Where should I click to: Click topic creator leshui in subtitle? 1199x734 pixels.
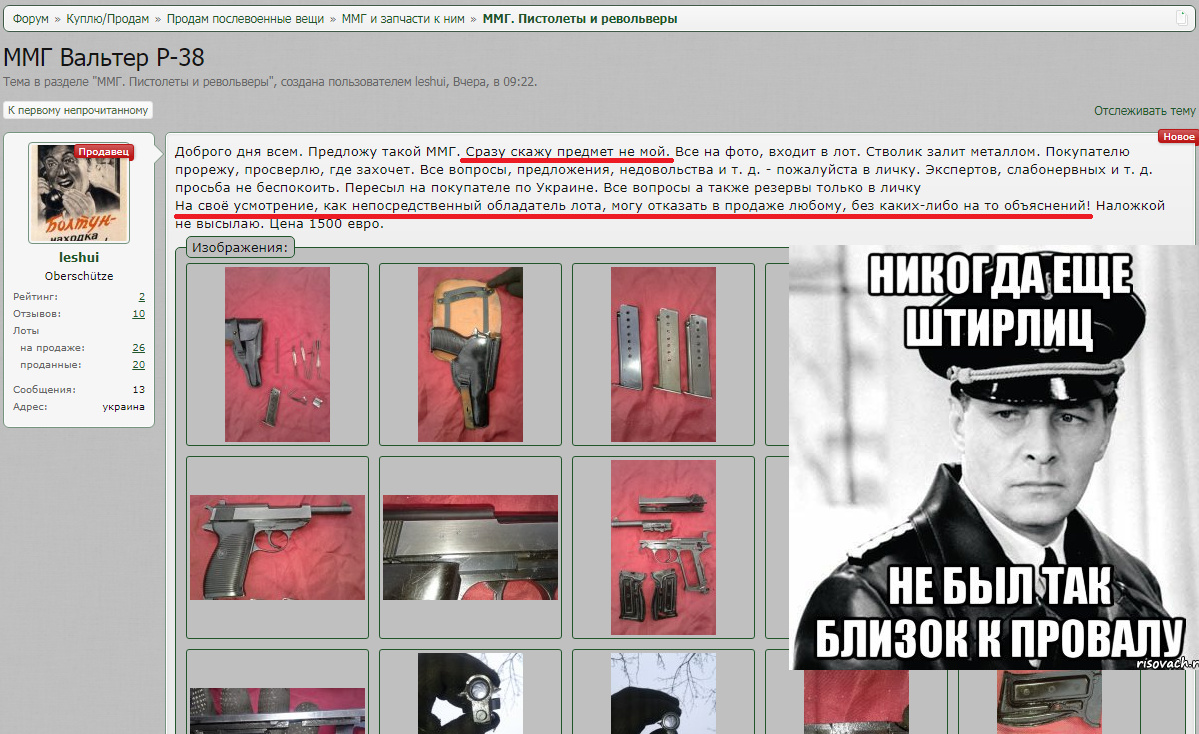coord(431,82)
